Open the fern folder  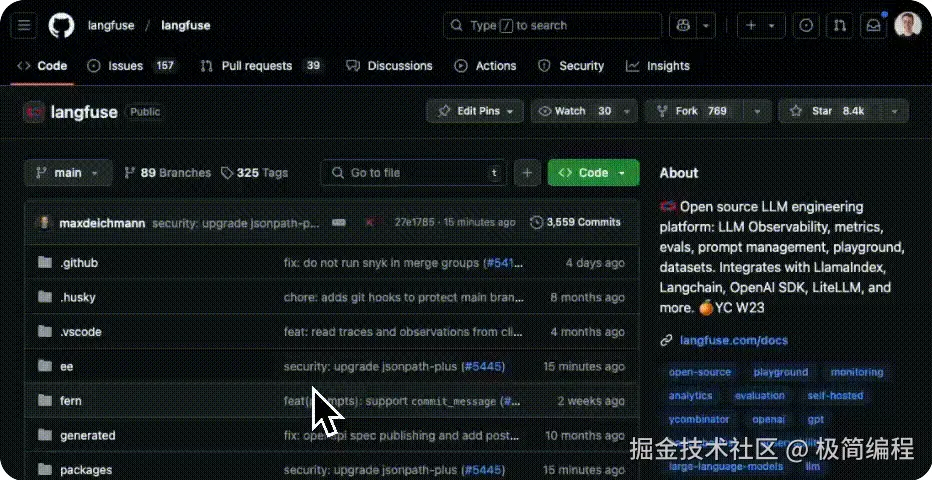70,401
